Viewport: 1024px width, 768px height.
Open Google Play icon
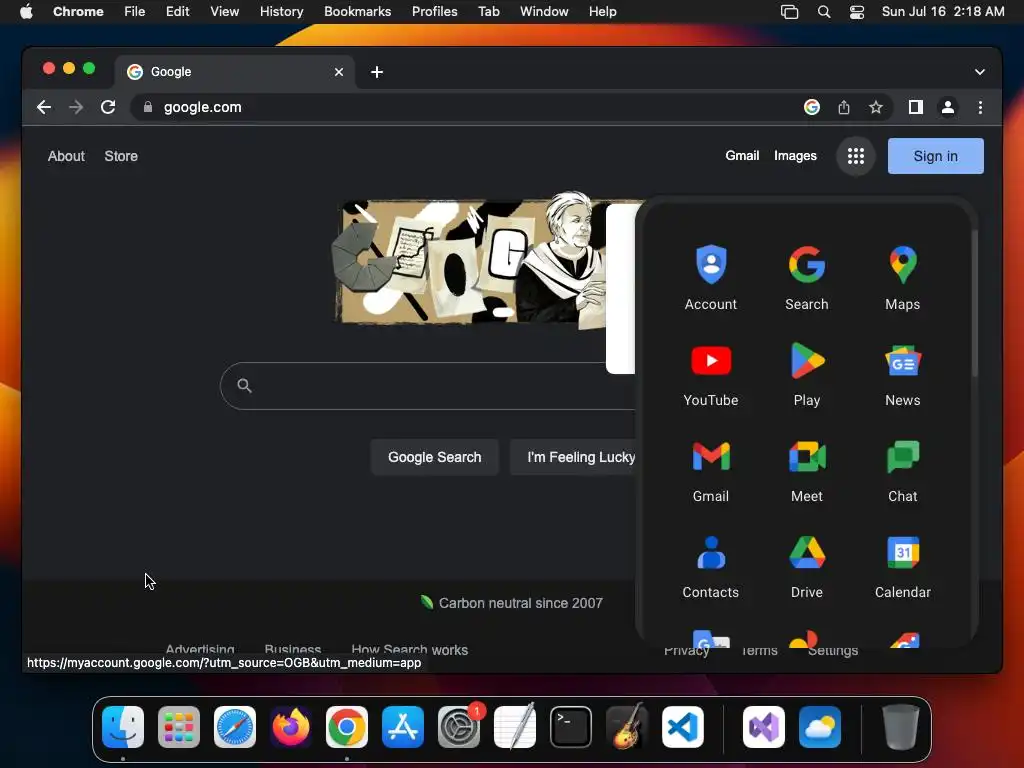[807, 374]
